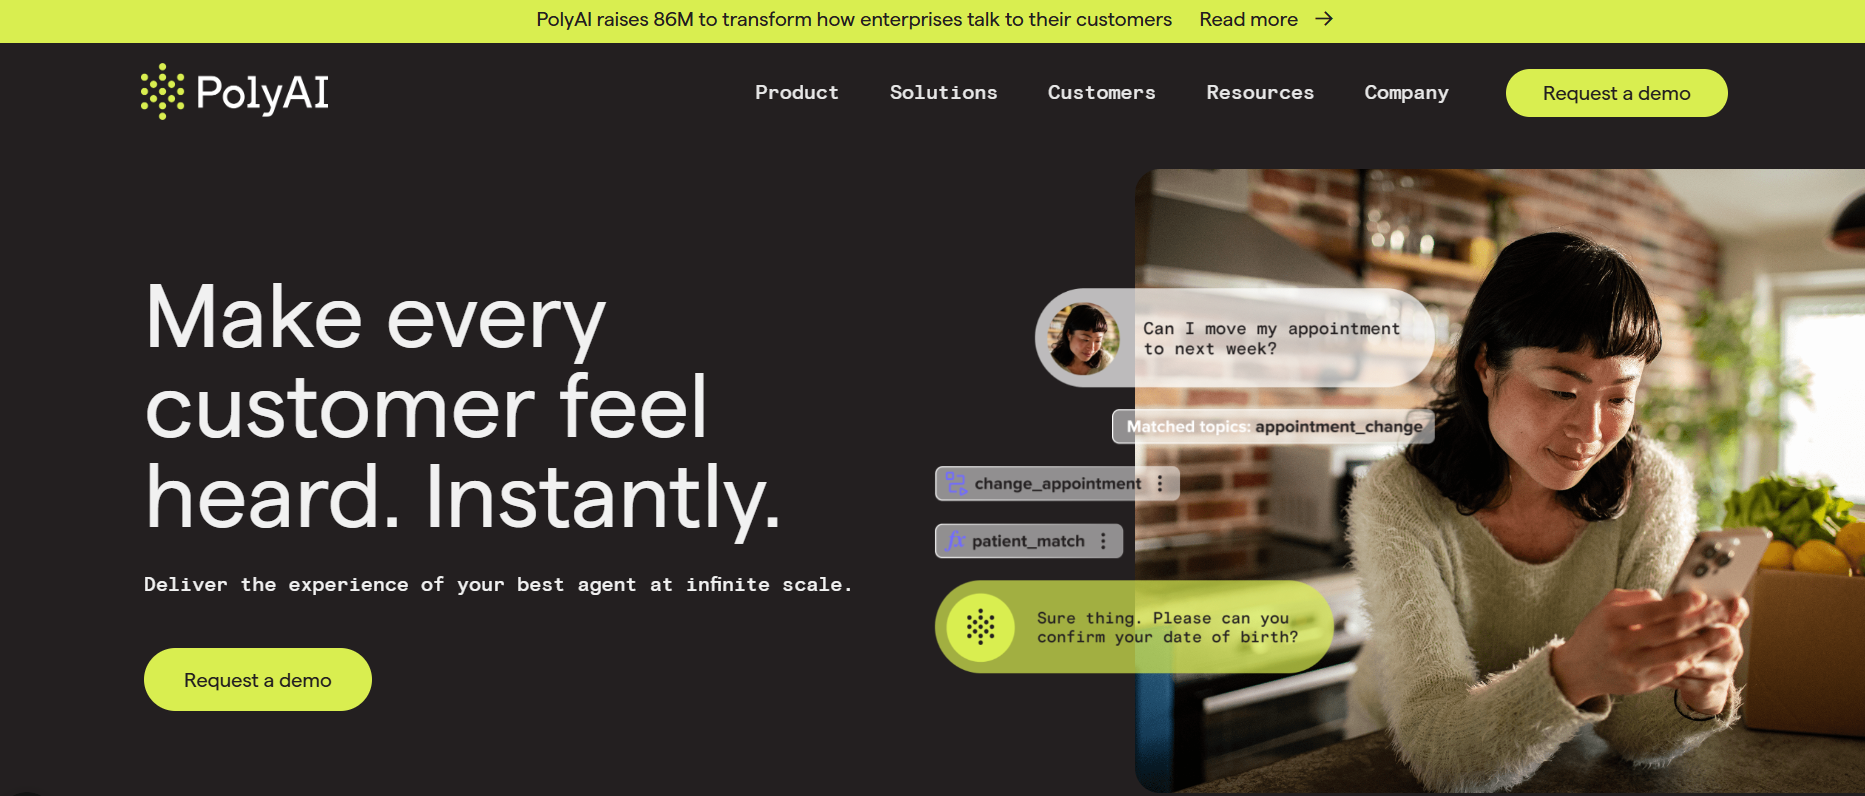1865x796 pixels.
Task: Click the arrow icon beside Read more
Action: tap(1324, 19)
